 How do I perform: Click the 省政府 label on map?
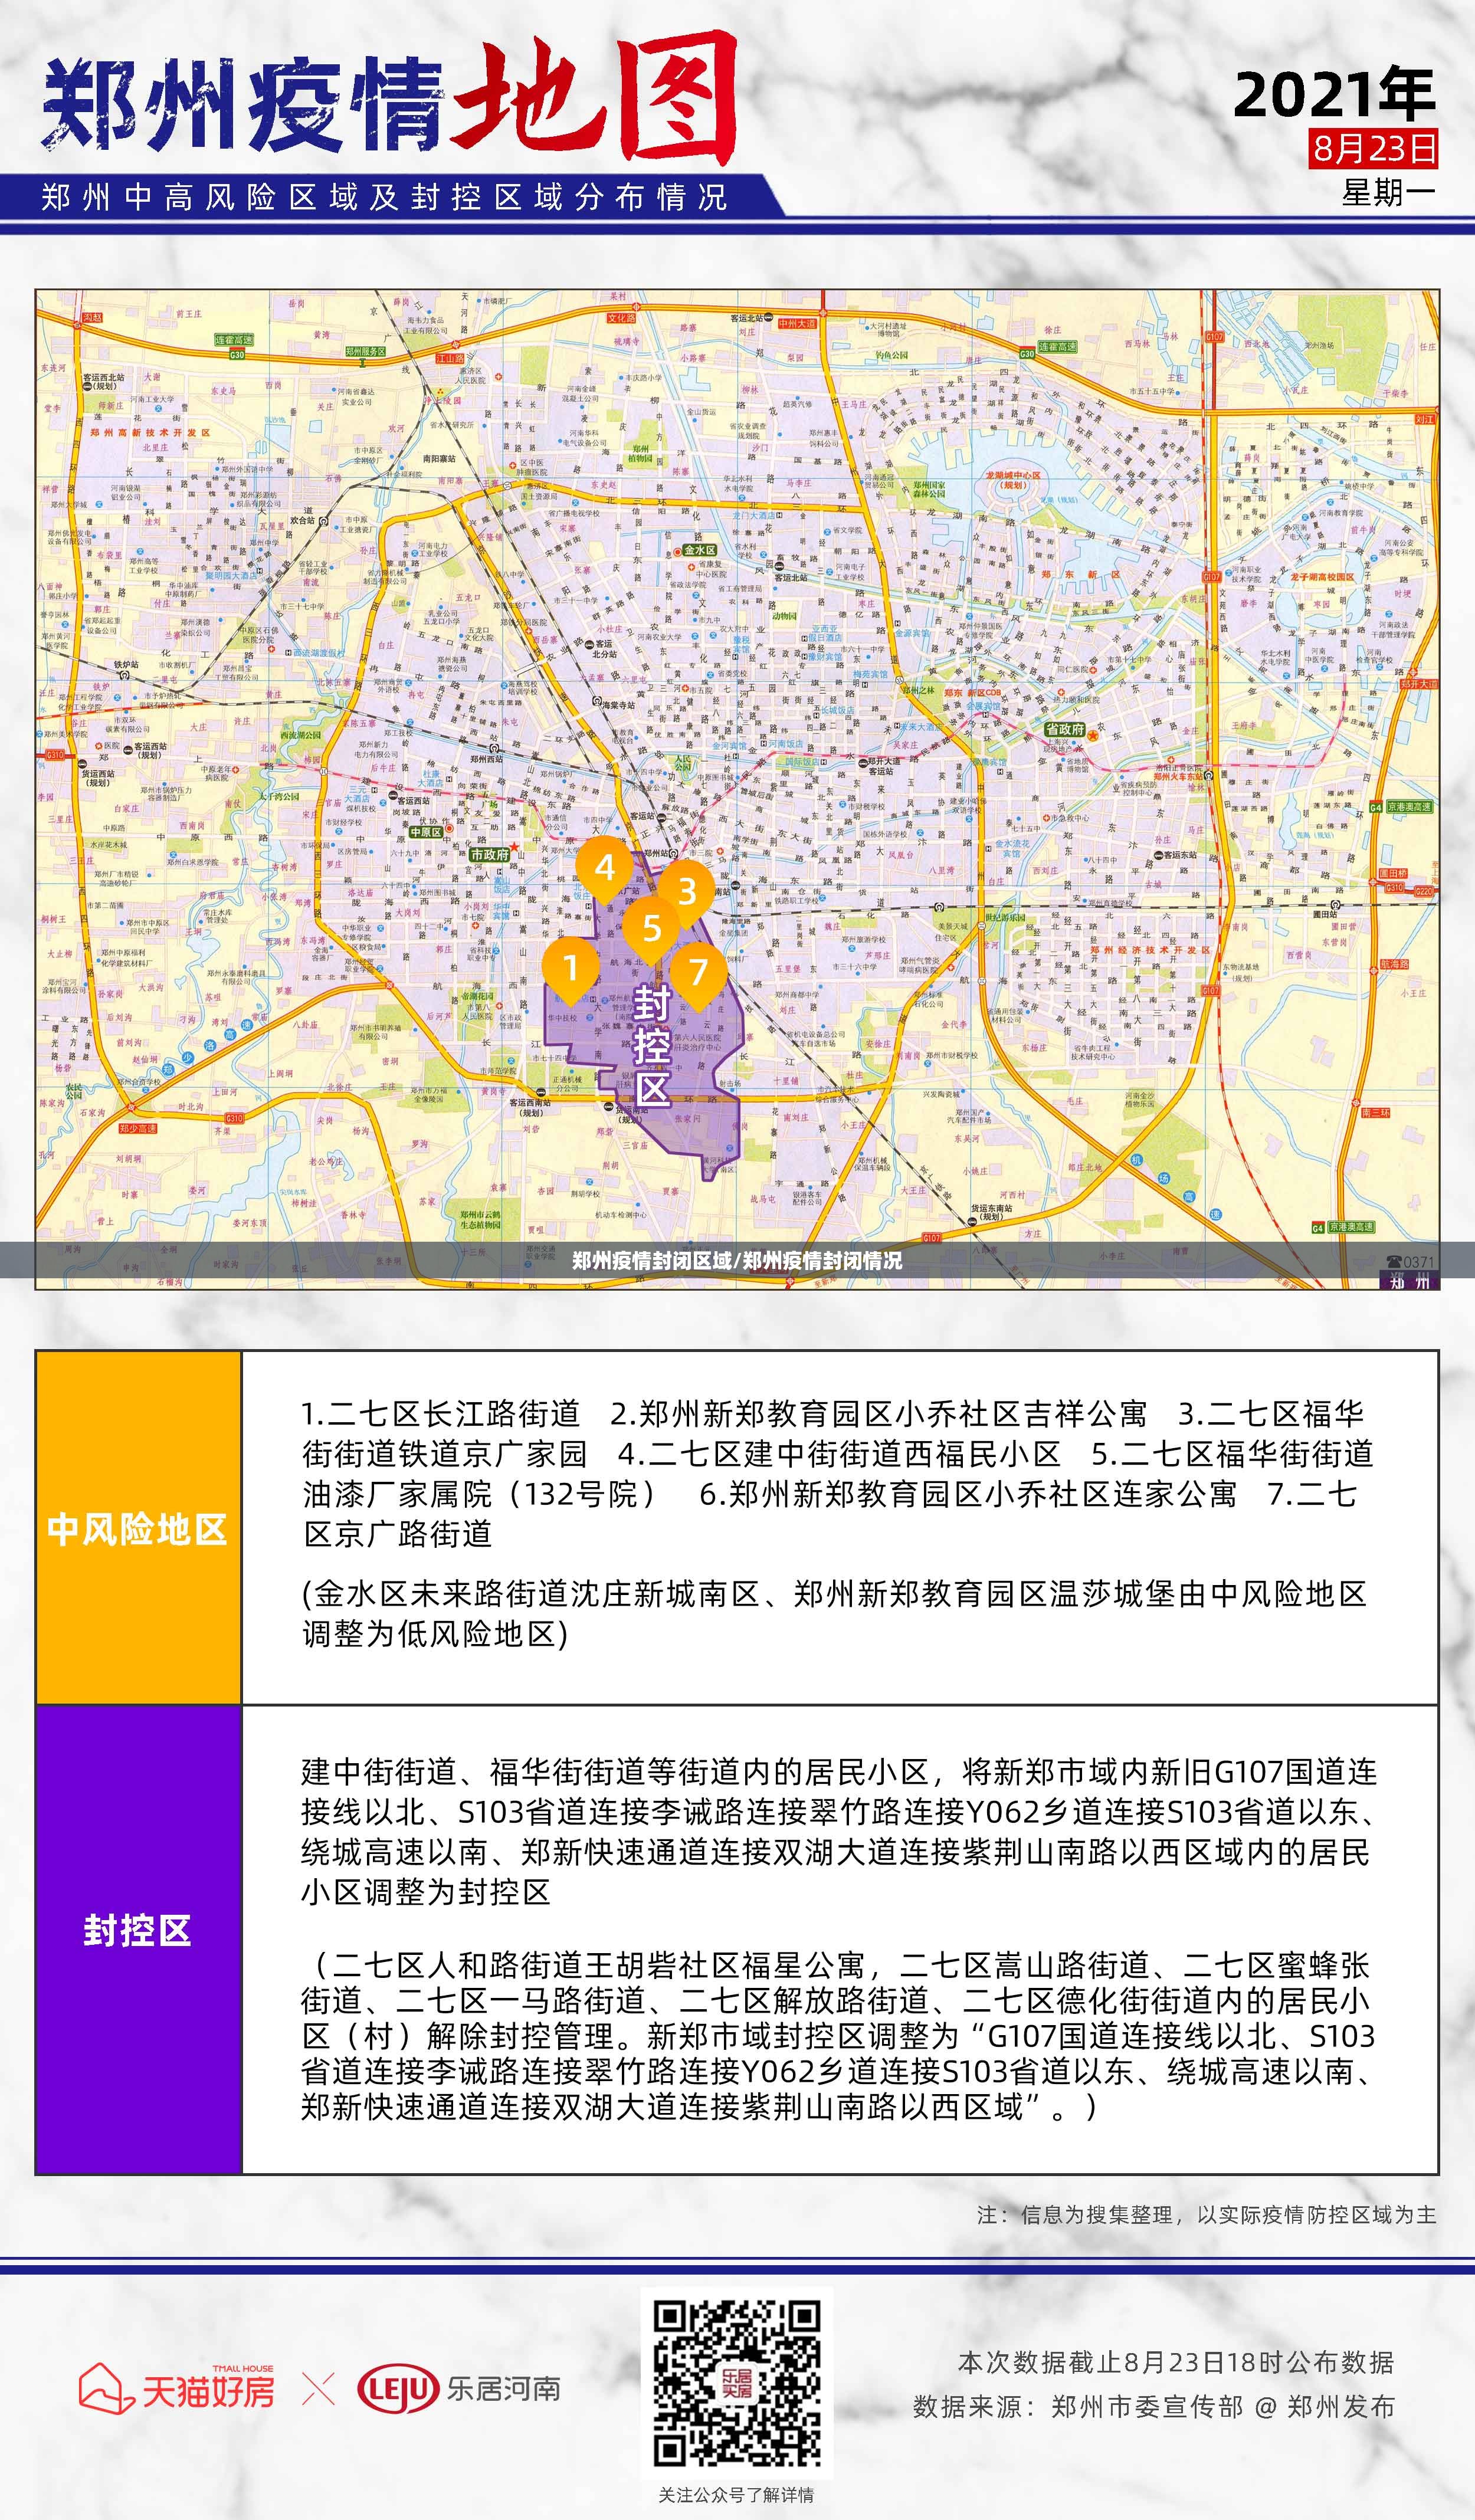(1064, 729)
